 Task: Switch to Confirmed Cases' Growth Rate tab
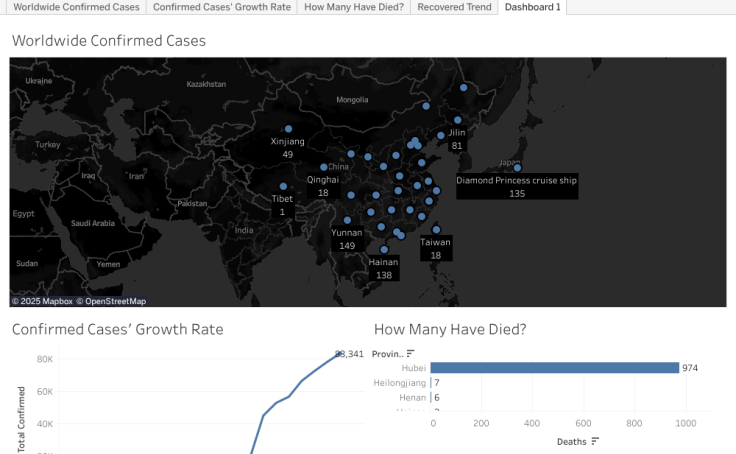click(222, 7)
